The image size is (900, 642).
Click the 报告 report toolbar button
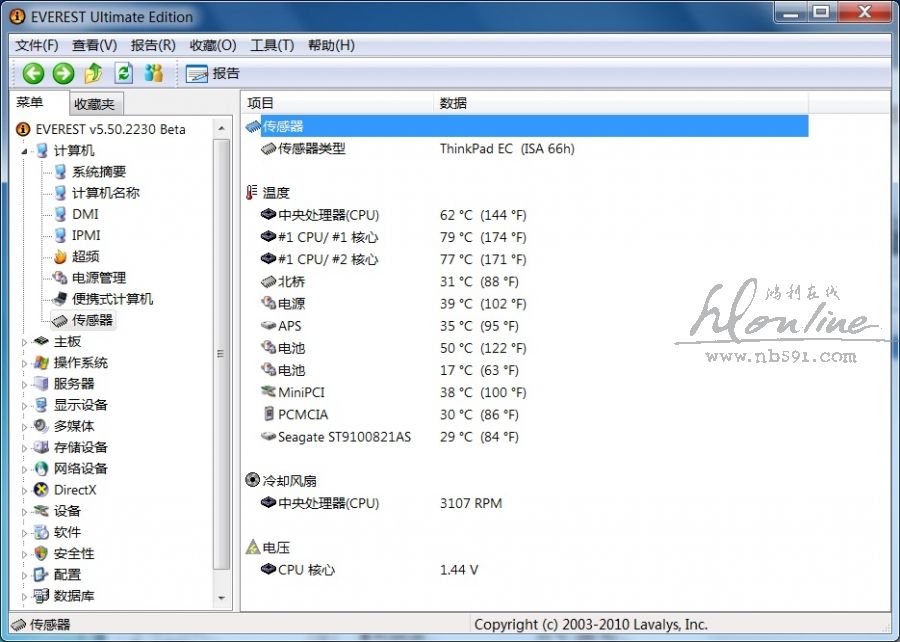point(213,73)
